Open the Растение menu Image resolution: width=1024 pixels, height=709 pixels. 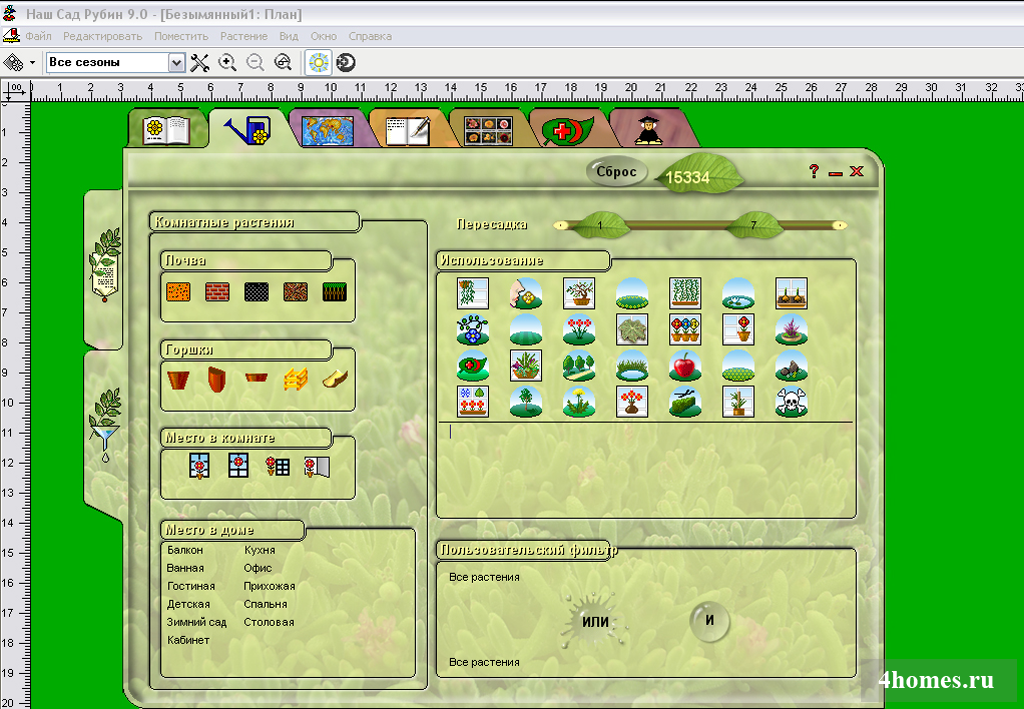coord(244,36)
